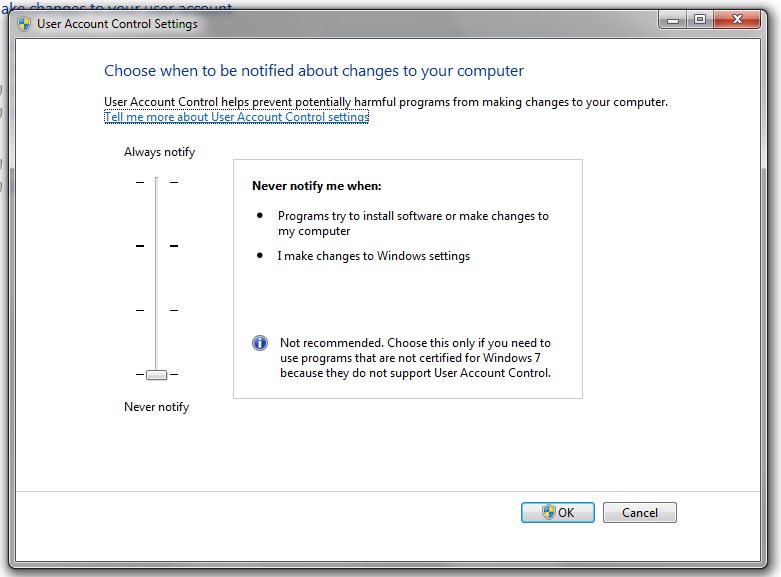Screen dimensions: 781x577
Task: Click the bold Never notify me when heading
Action: coord(316,186)
